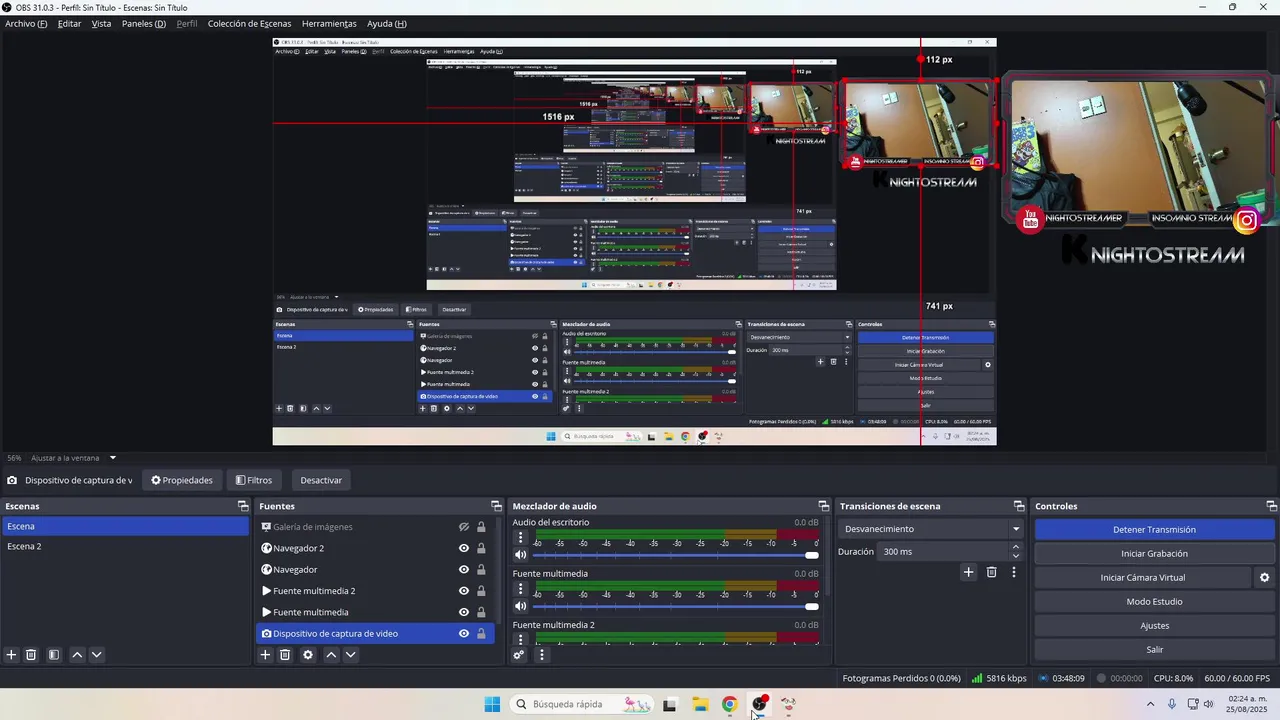The height and width of the screenshot is (720, 1280).
Task: Mute the Fuente multimedia audio channel
Action: tap(520, 606)
